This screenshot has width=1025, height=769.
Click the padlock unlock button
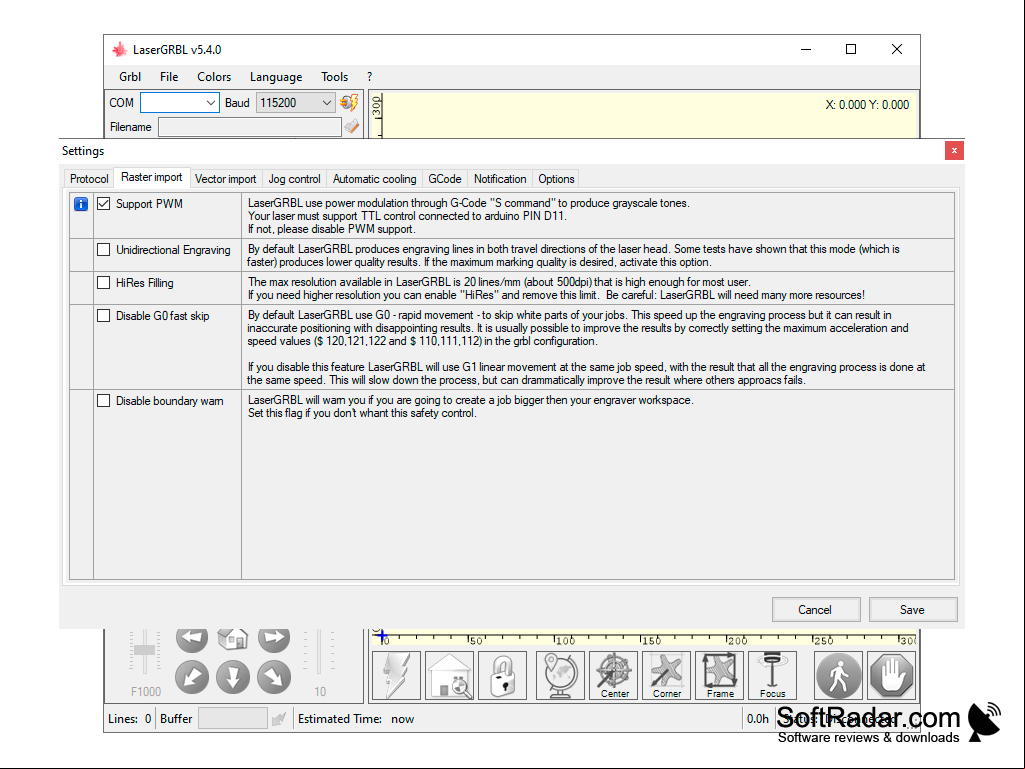503,675
